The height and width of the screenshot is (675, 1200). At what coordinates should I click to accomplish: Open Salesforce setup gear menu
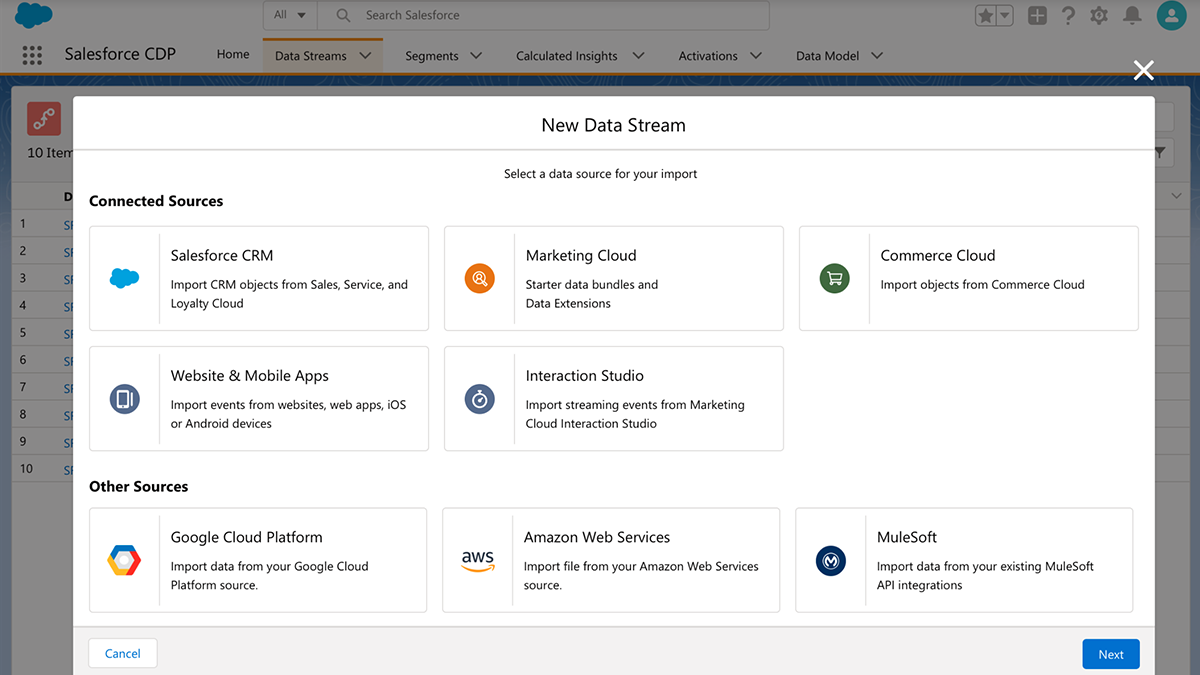click(x=1097, y=15)
